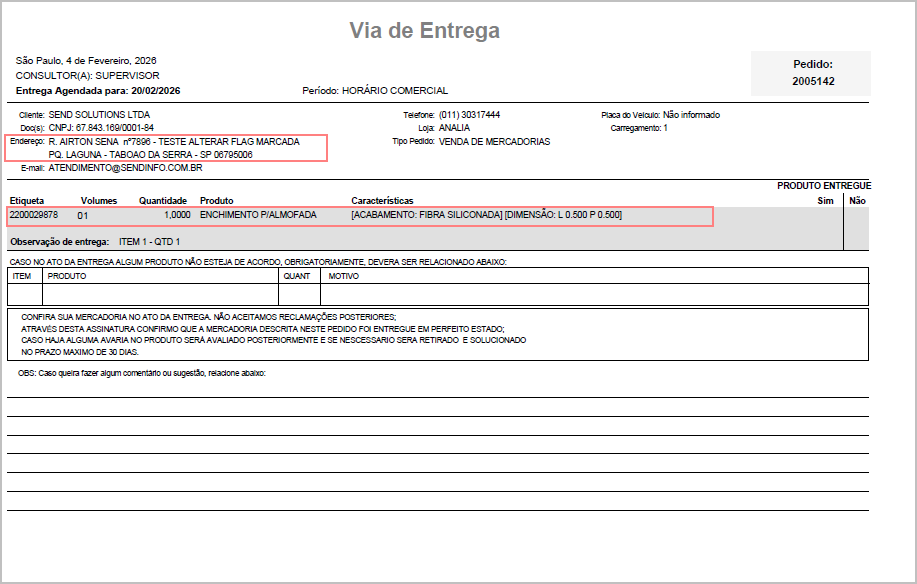Click the Não cell under Produto Entregue

coord(857,227)
